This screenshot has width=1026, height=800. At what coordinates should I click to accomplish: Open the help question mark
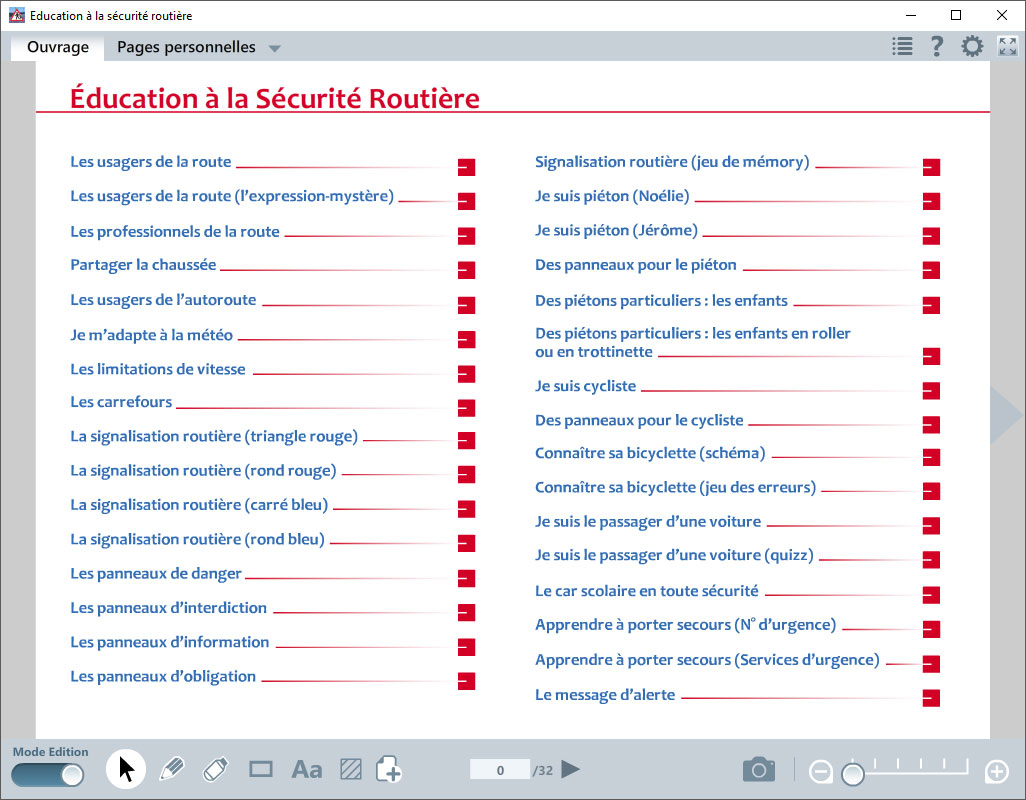pos(937,45)
